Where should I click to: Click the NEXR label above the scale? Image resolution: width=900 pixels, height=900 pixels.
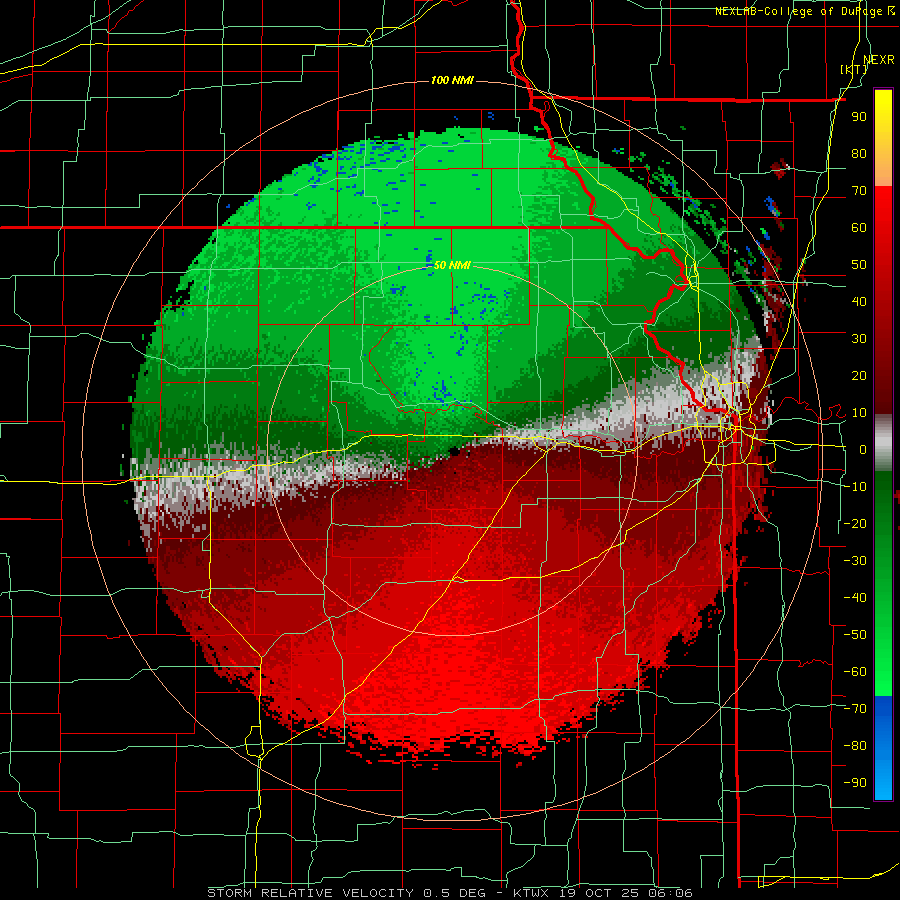pos(879,60)
